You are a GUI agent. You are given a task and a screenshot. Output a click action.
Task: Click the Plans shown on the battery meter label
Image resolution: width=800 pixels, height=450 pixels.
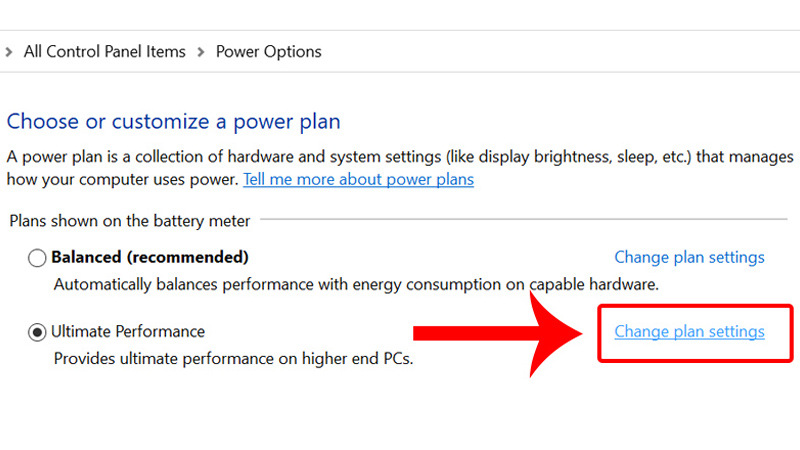coord(129,221)
